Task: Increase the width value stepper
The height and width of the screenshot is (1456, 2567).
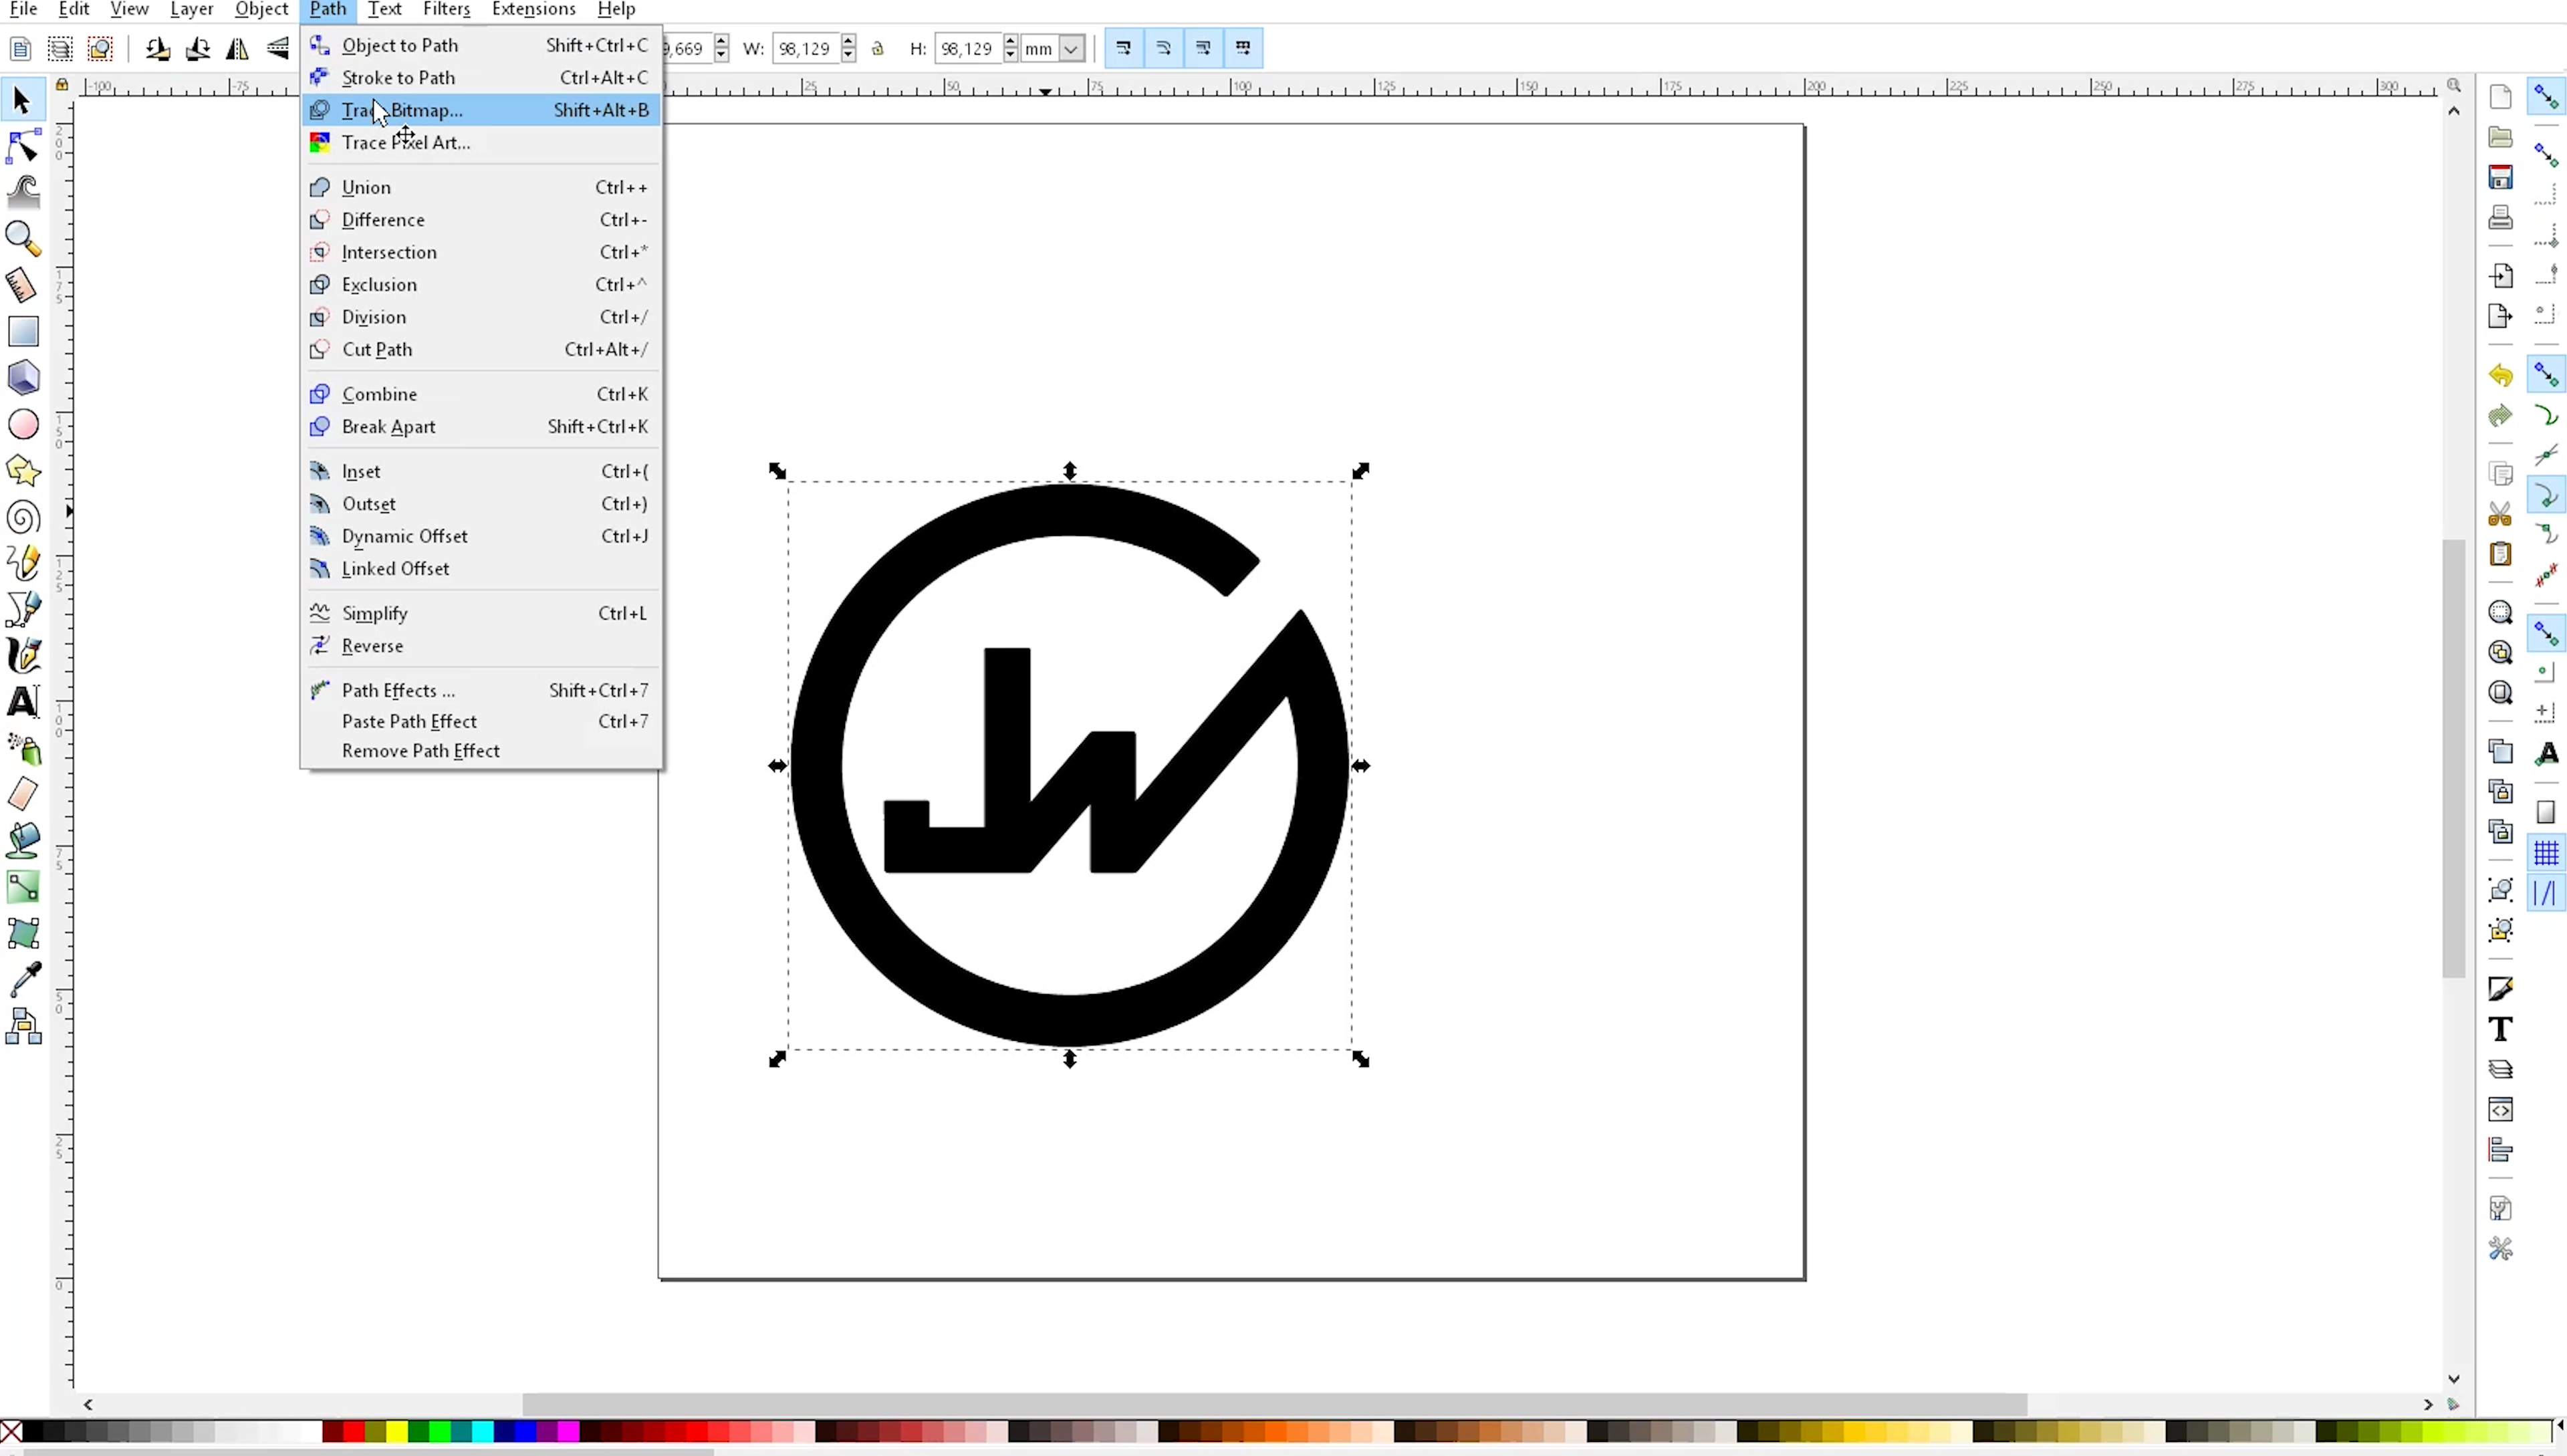Action: pyautogui.click(x=849, y=41)
